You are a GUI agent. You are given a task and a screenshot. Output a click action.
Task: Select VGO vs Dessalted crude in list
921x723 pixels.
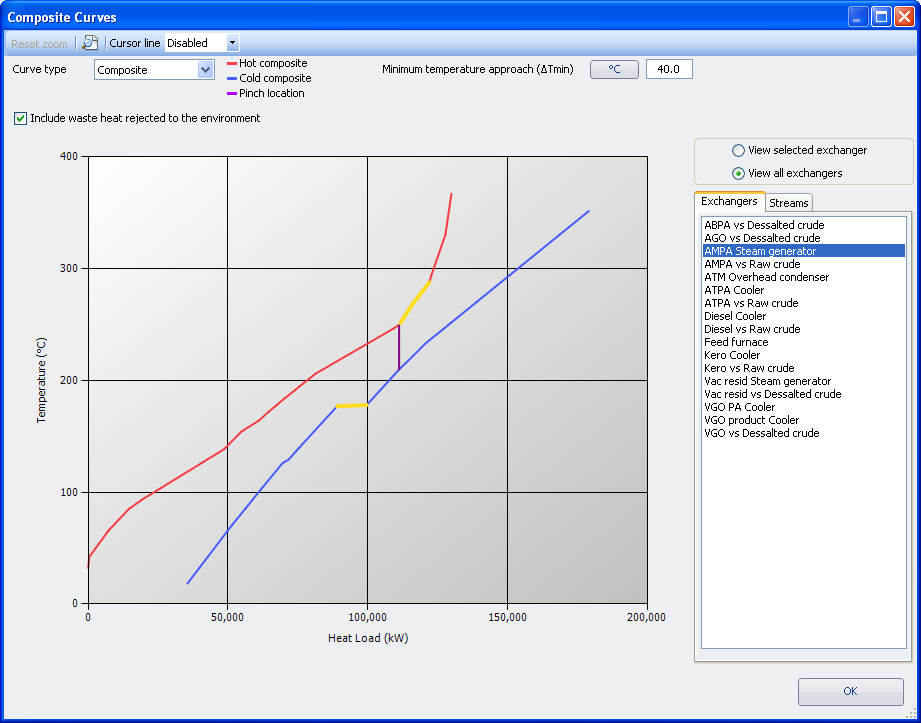(x=804, y=433)
